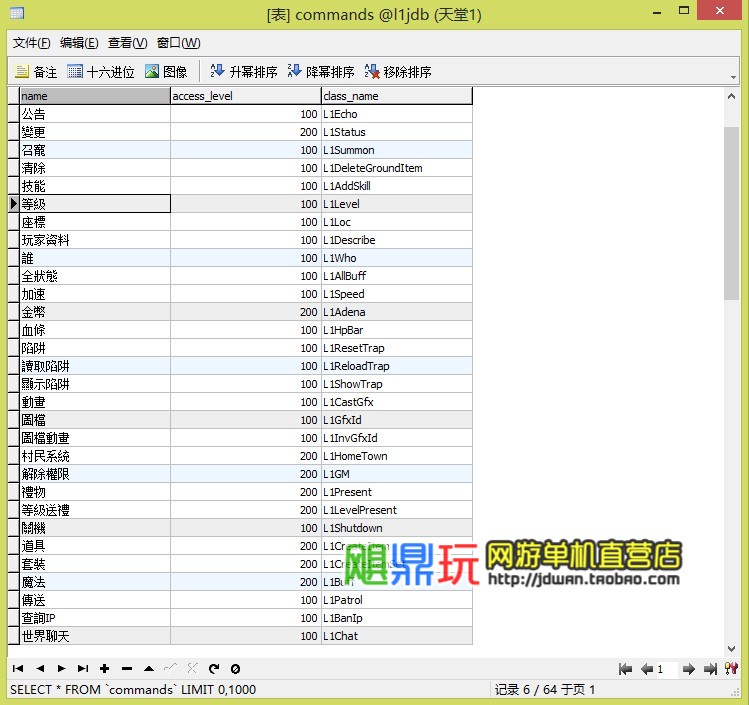Image resolution: width=749 pixels, height=705 pixels.
Task: Click the stop loading circle icon
Action: [235, 669]
